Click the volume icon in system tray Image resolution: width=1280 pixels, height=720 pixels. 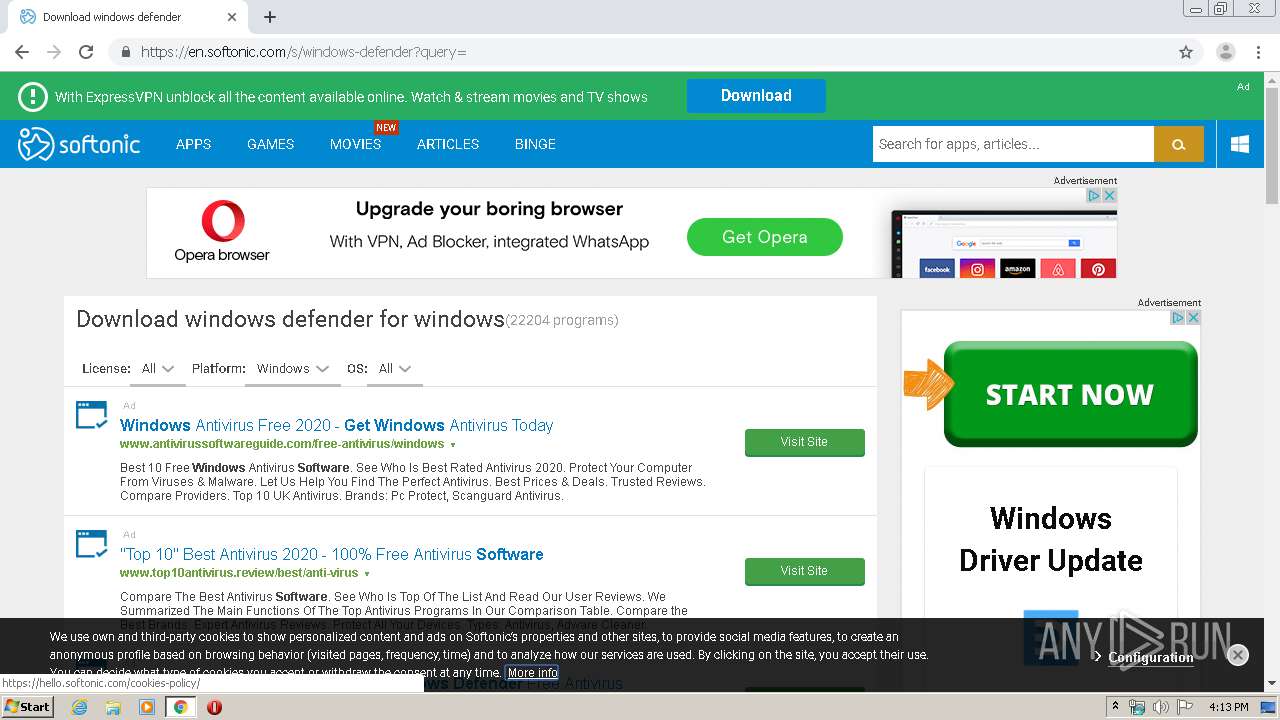click(1161, 707)
